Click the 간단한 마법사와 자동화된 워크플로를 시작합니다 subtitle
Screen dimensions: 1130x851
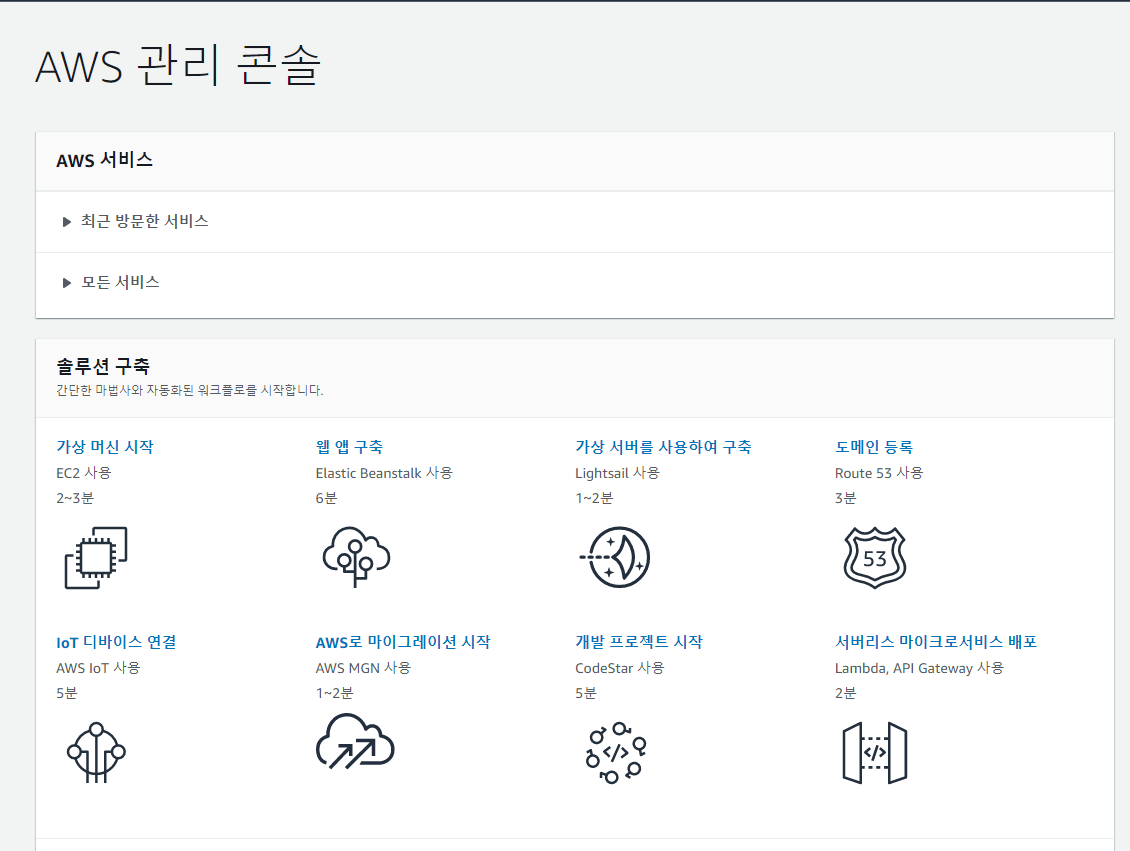click(x=190, y=391)
